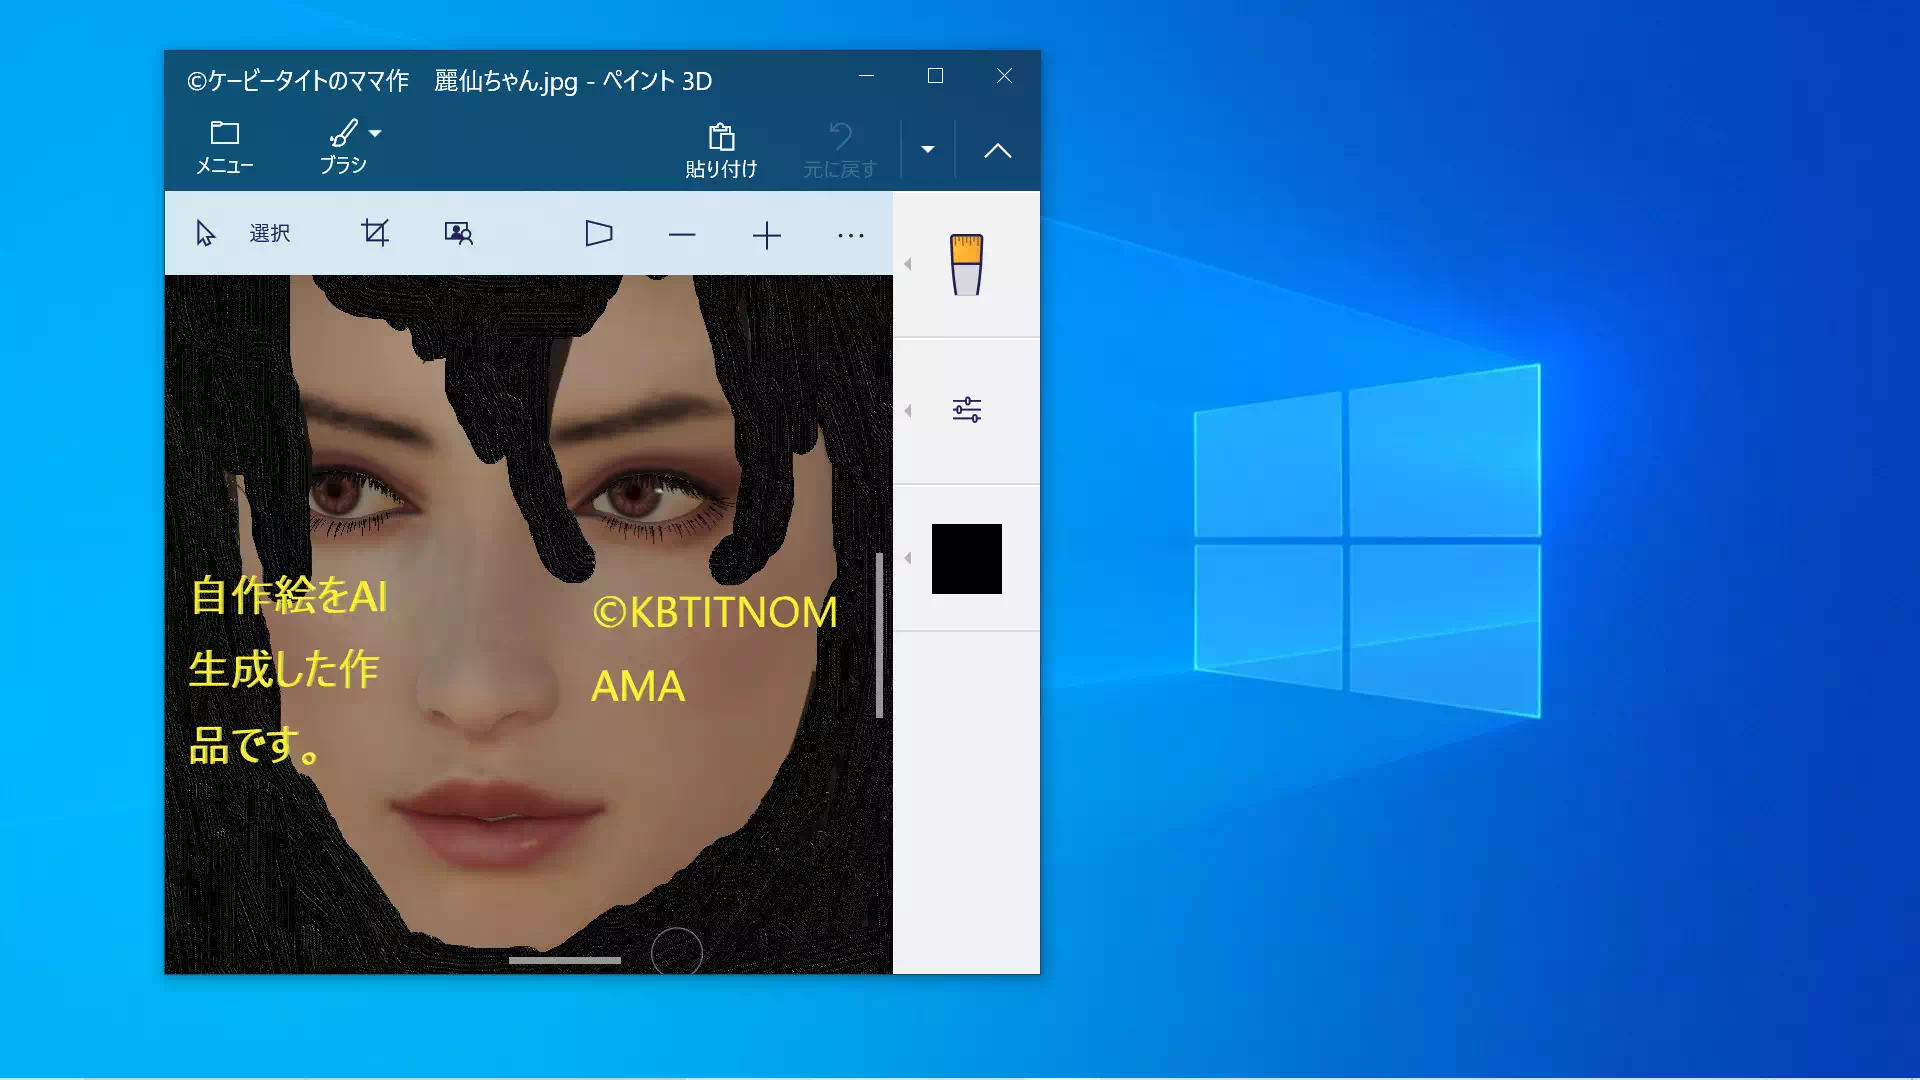
Task: Activate the 選択 selection tool
Action: (x=243, y=233)
